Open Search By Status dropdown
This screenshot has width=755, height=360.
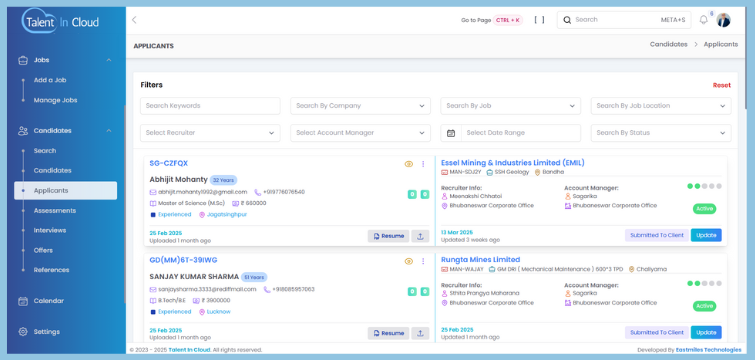[x=661, y=133]
